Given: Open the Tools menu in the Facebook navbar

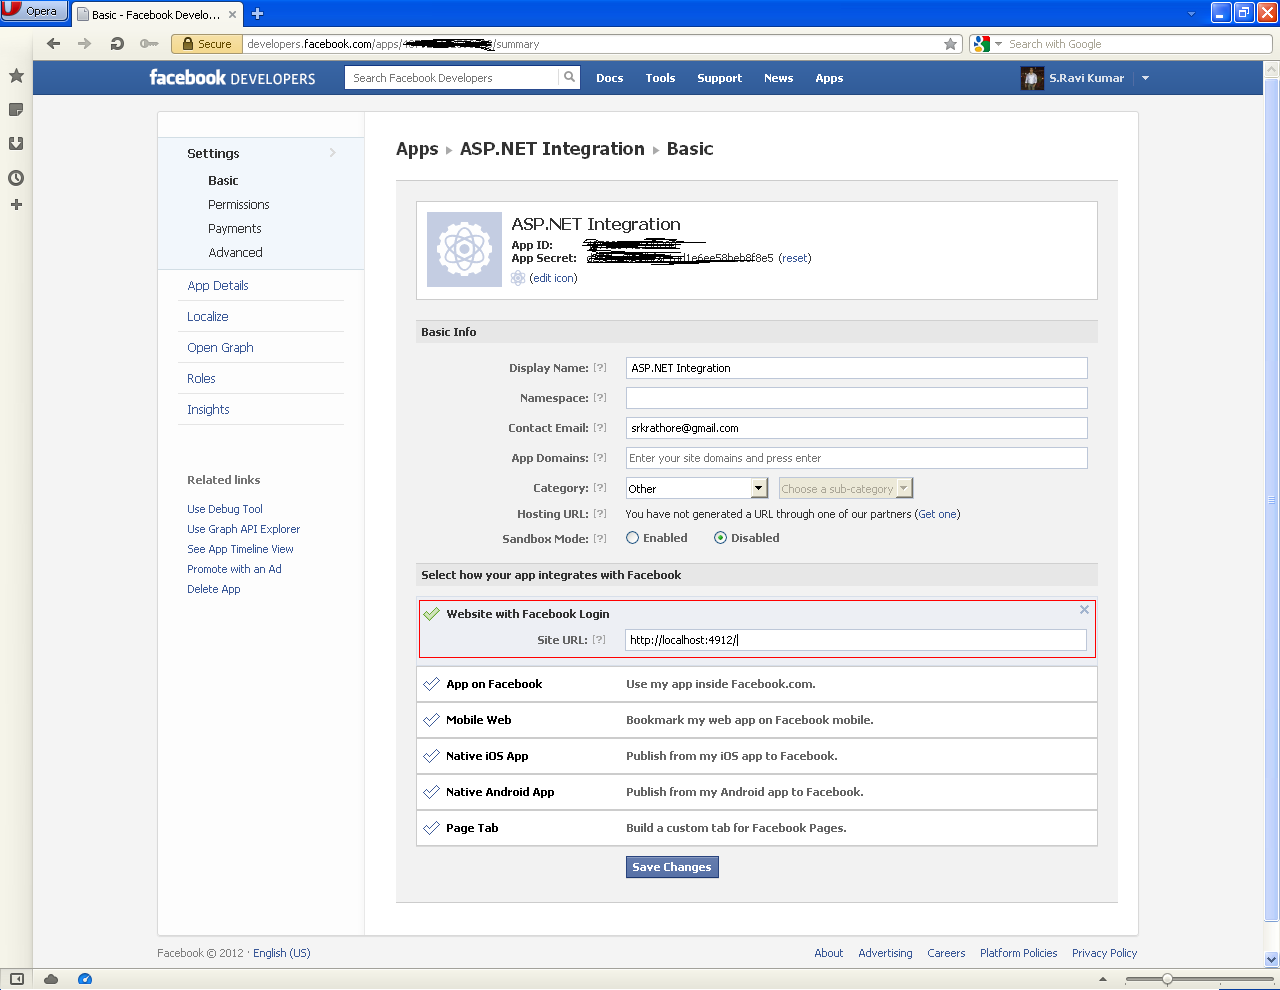Looking at the screenshot, I should pos(660,78).
